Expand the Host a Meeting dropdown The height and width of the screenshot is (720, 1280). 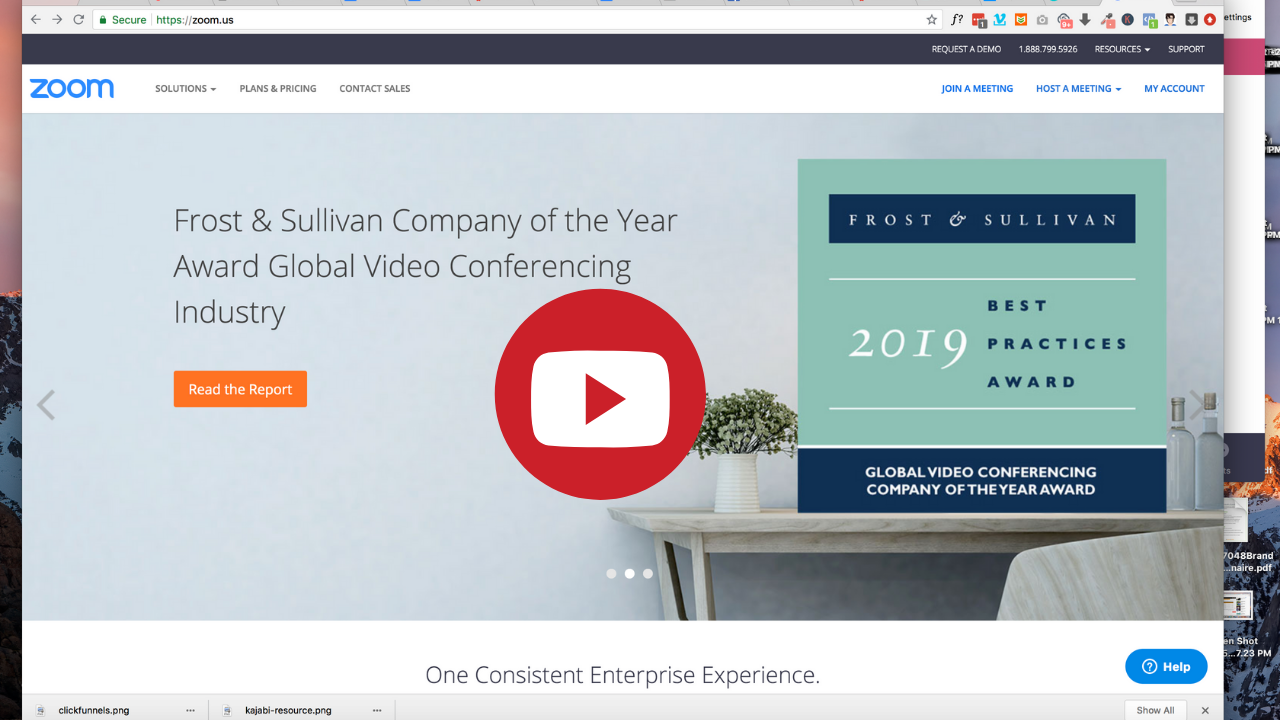[x=1078, y=89]
